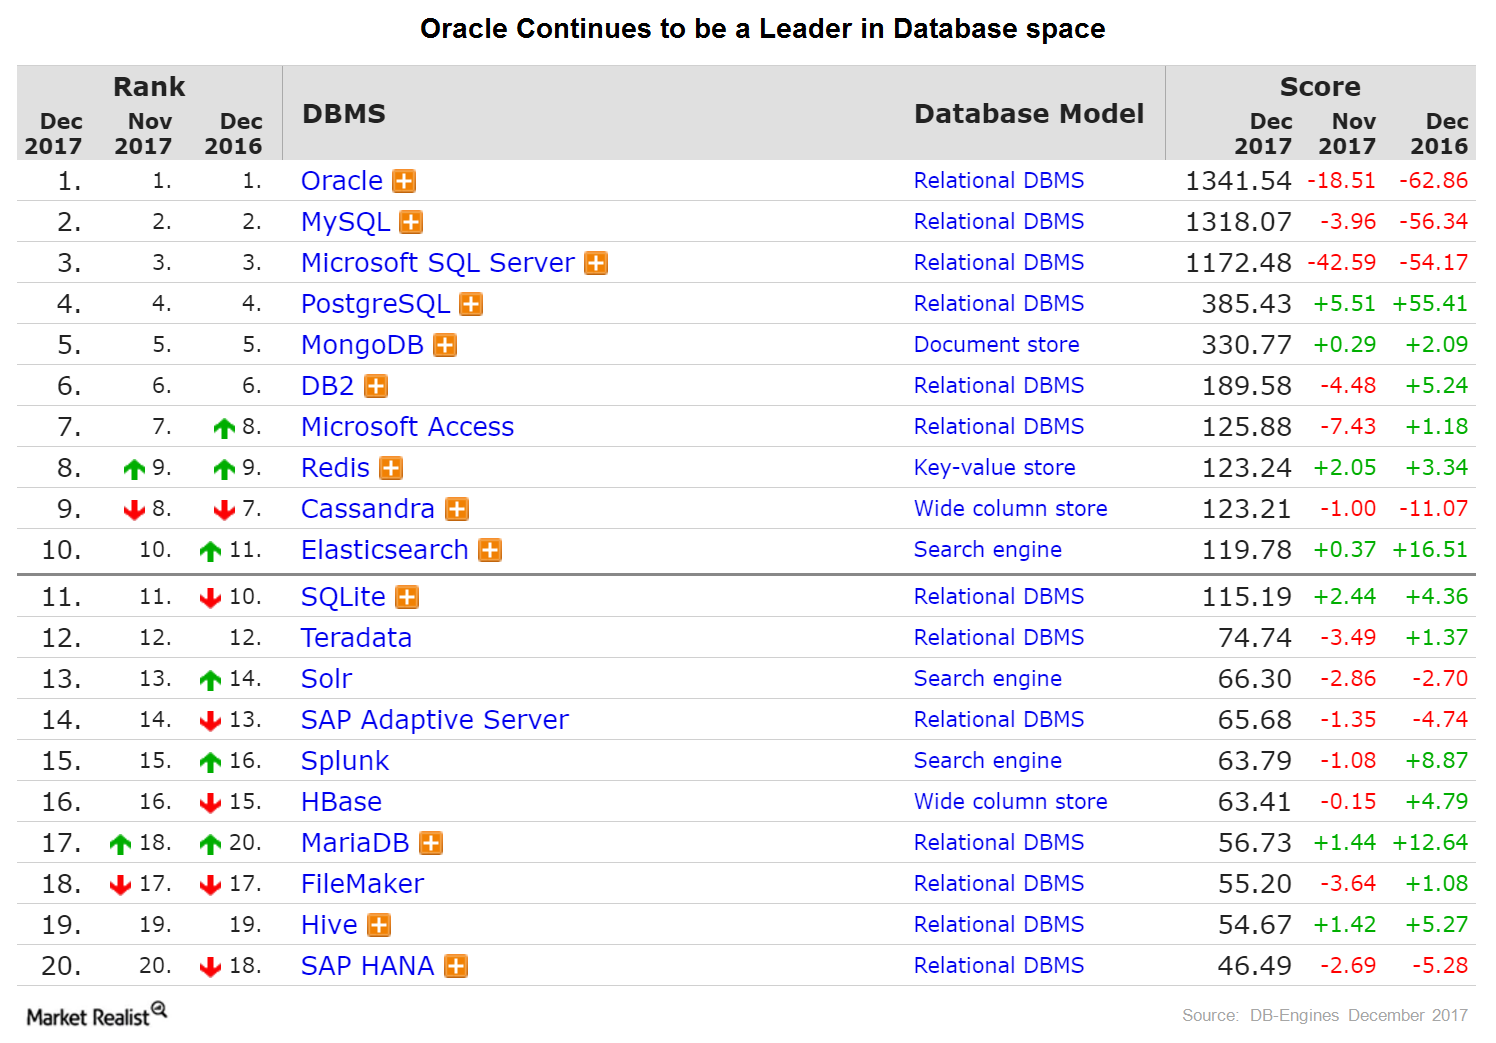Click the plus icon next to MongoDB
Image resolution: width=1496 pixels, height=1043 pixels.
445,345
